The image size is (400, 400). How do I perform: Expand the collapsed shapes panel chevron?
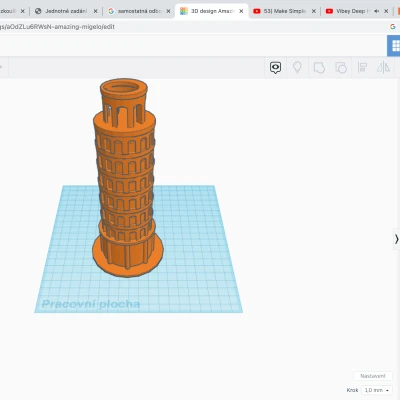(396, 239)
